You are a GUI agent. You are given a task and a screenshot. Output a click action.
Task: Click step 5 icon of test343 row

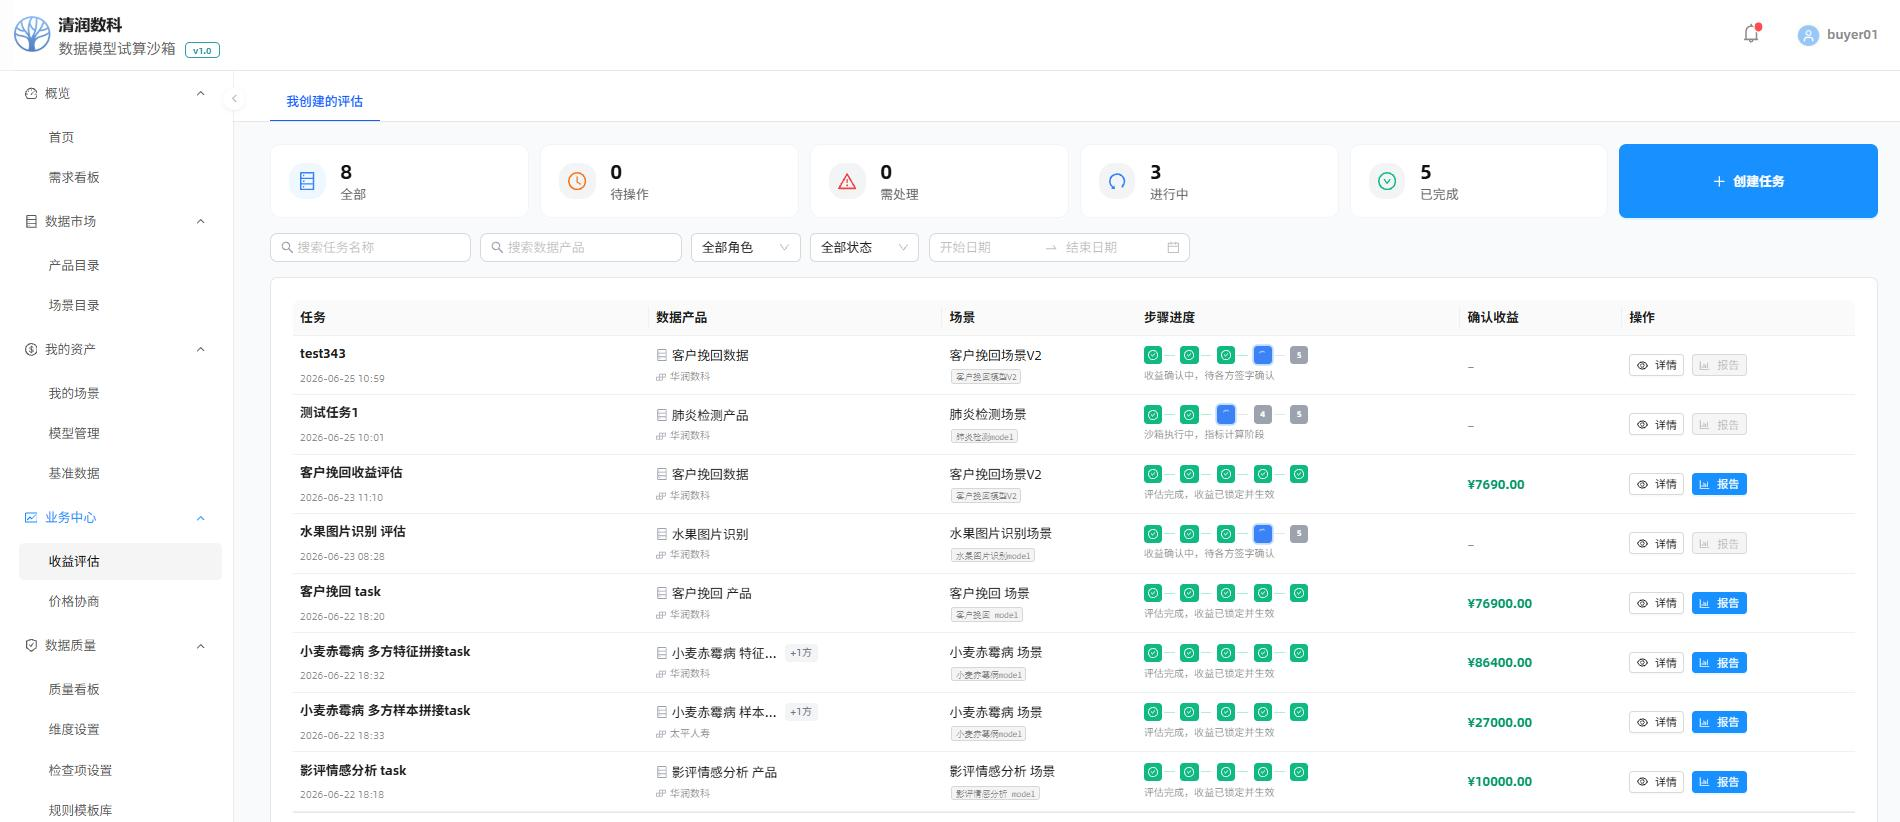point(1299,355)
